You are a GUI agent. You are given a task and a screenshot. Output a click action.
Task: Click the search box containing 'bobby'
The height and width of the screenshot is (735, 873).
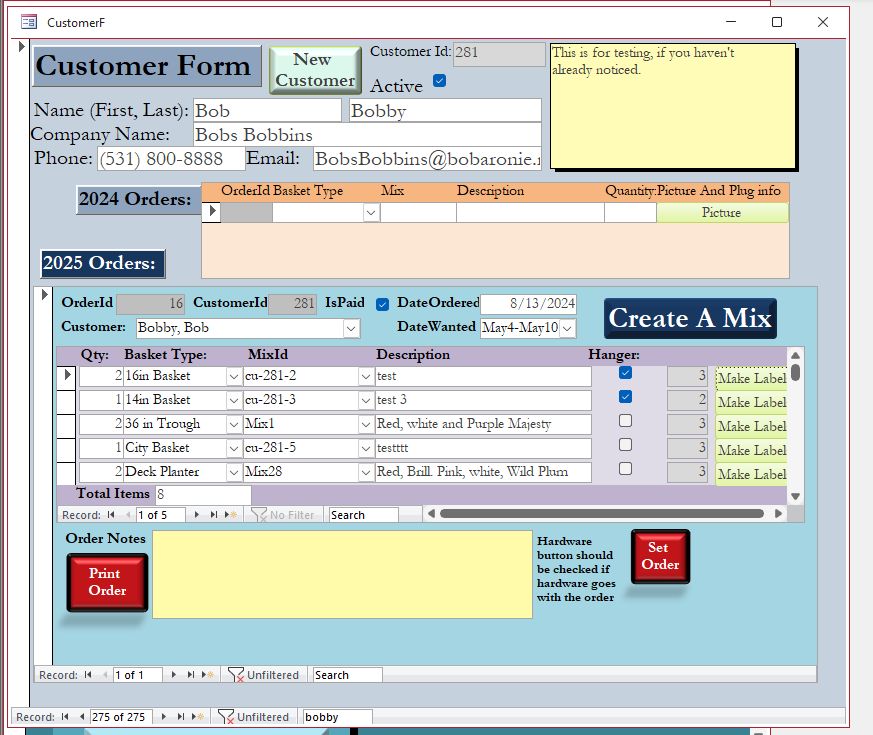click(337, 716)
